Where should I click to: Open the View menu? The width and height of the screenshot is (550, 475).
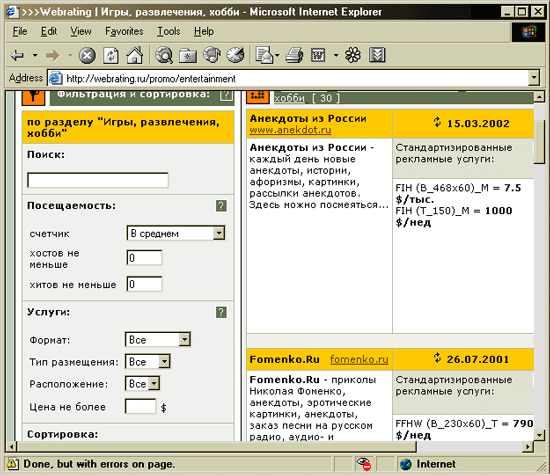click(81, 32)
